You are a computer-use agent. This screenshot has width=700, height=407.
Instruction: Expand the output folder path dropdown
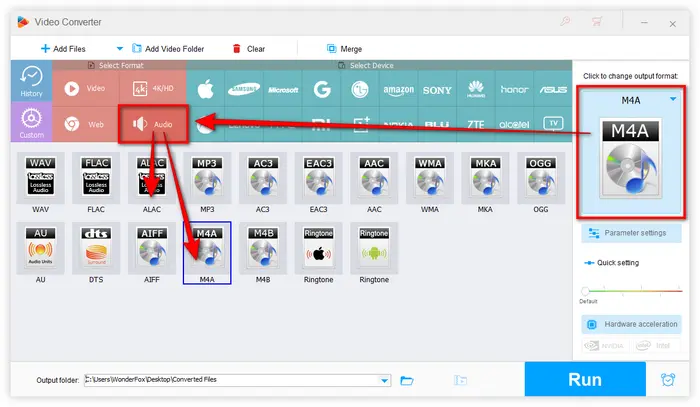[x=384, y=380]
